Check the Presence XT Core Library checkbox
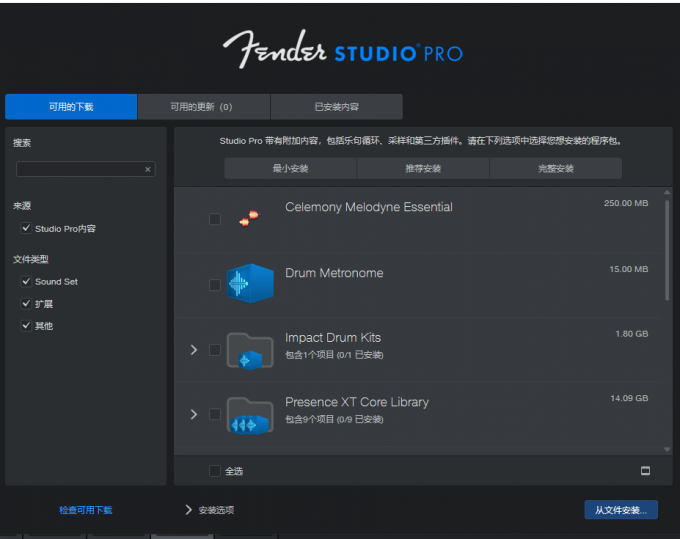The width and height of the screenshot is (680, 539). [x=215, y=414]
